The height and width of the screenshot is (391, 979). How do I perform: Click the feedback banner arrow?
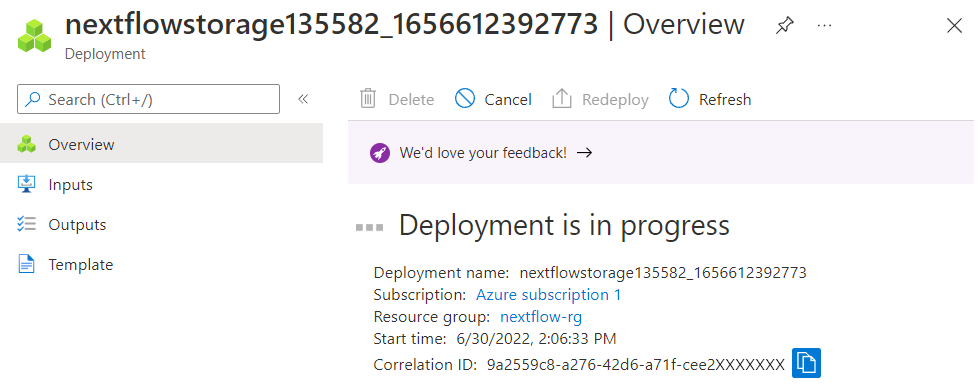coord(584,152)
